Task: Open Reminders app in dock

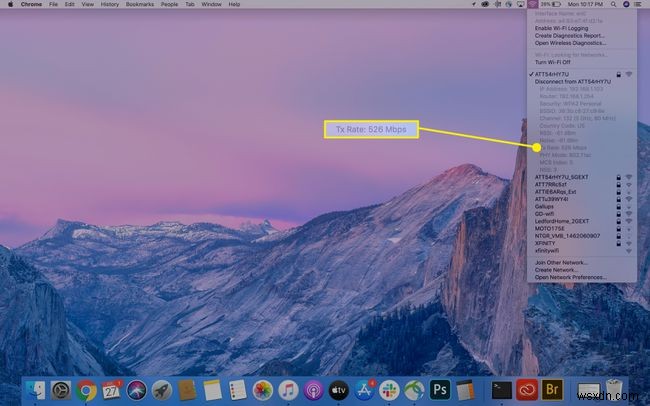Action: tap(238, 390)
